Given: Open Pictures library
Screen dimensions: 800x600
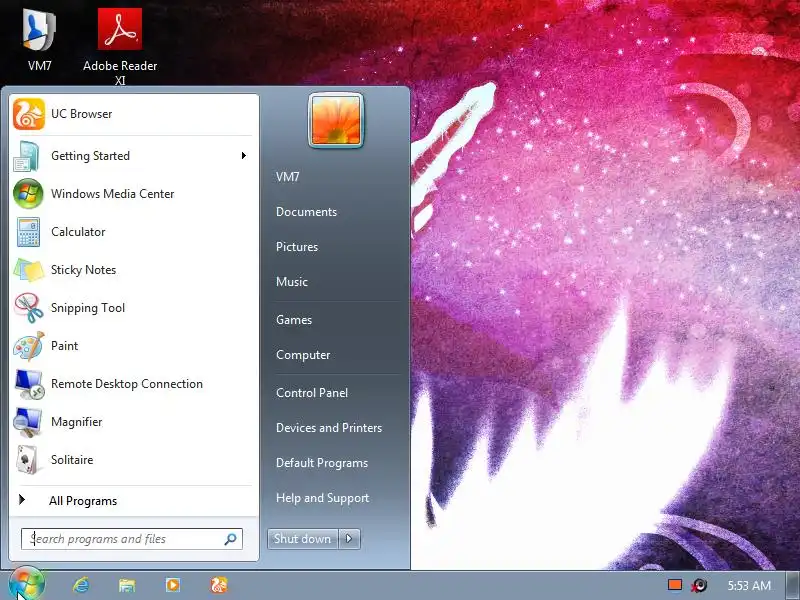Looking at the screenshot, I should (x=297, y=247).
